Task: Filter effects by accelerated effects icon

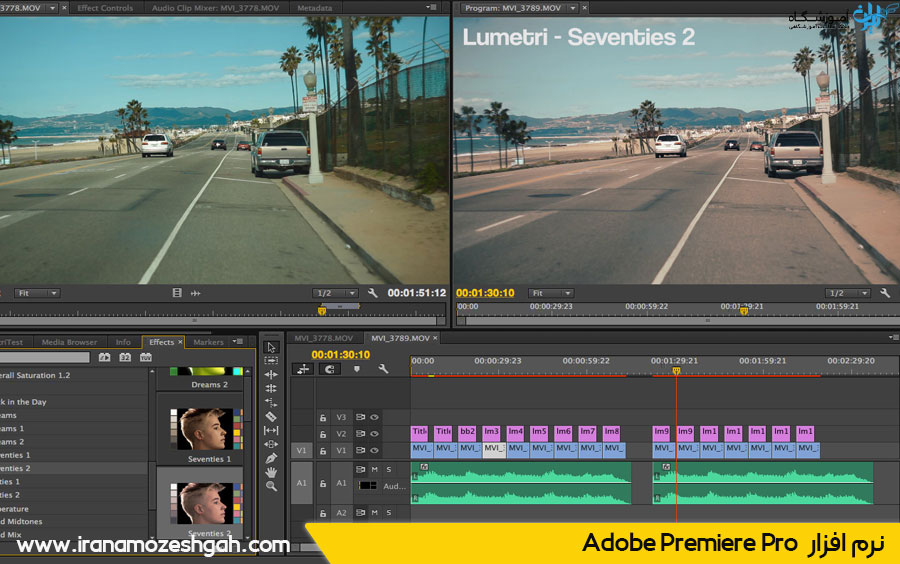Action: click(104, 357)
